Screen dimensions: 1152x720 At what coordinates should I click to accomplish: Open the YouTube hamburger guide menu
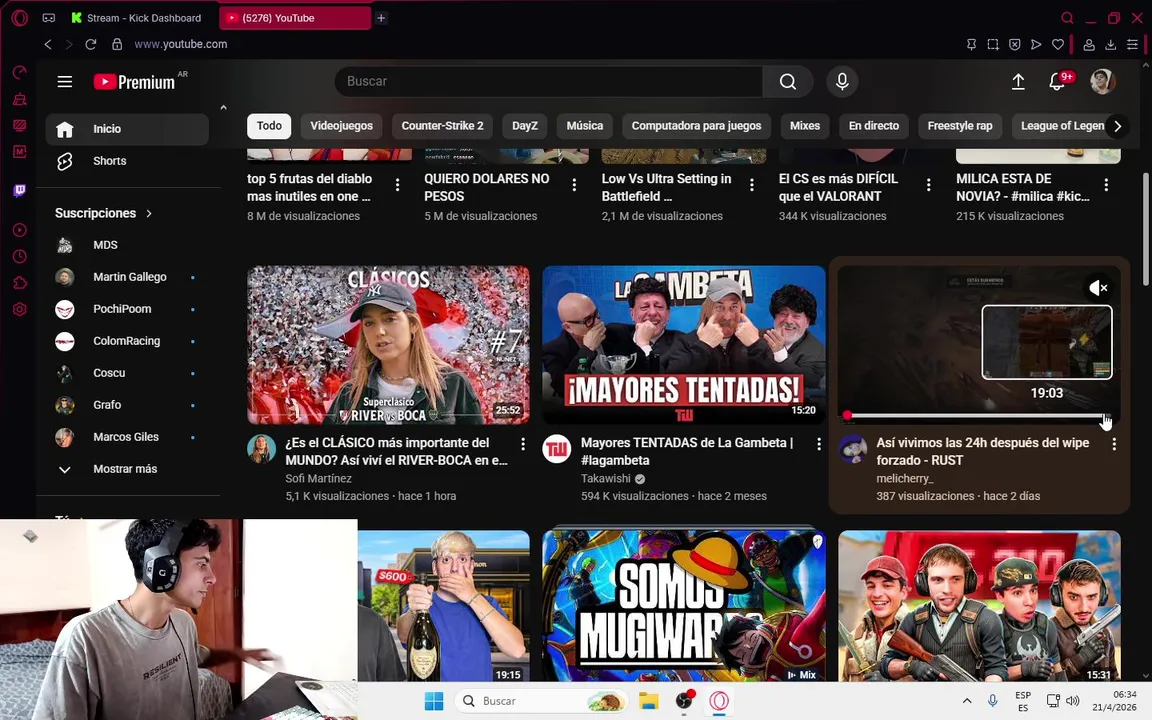(65, 82)
